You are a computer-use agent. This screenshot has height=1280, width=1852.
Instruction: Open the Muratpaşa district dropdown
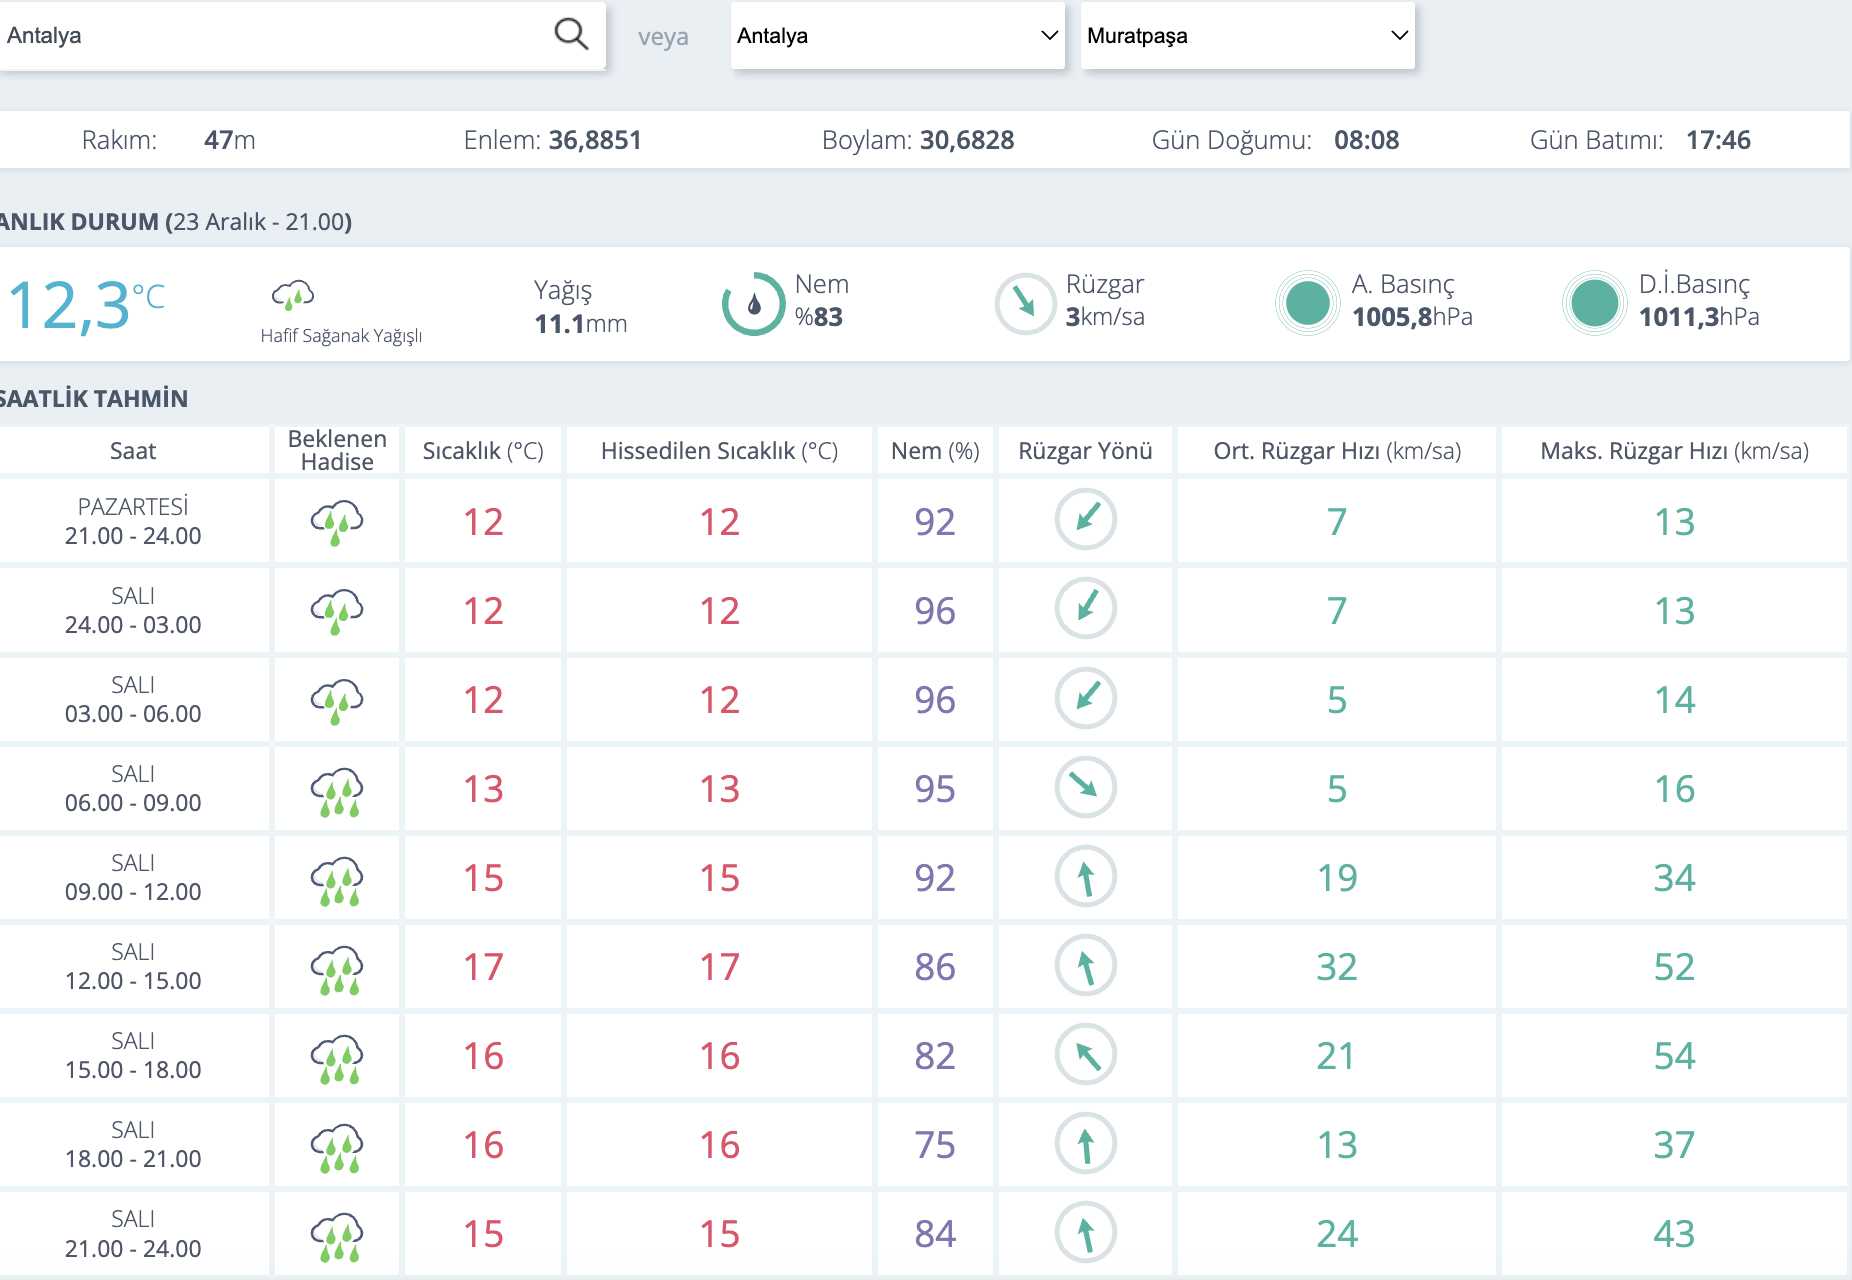pyautogui.click(x=1247, y=35)
